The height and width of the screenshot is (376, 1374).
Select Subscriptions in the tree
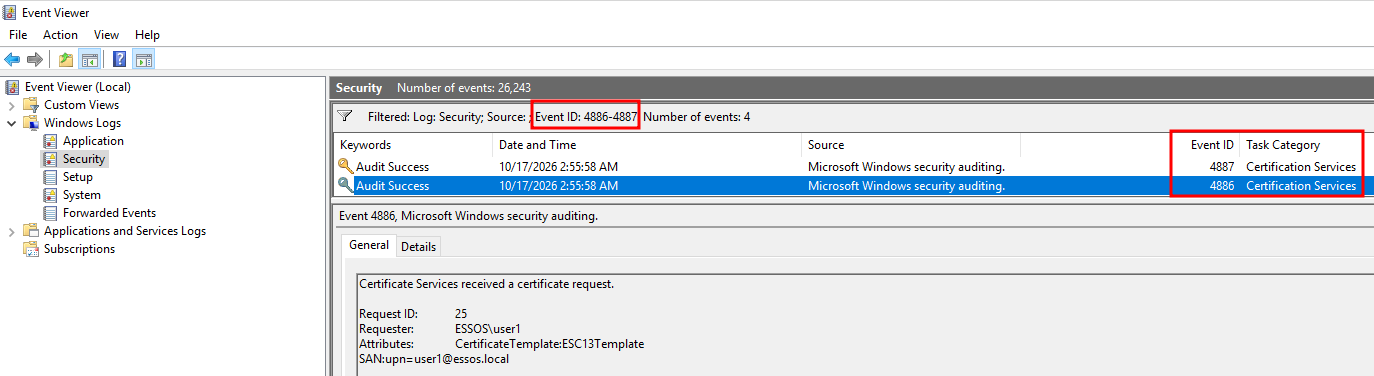click(79, 249)
